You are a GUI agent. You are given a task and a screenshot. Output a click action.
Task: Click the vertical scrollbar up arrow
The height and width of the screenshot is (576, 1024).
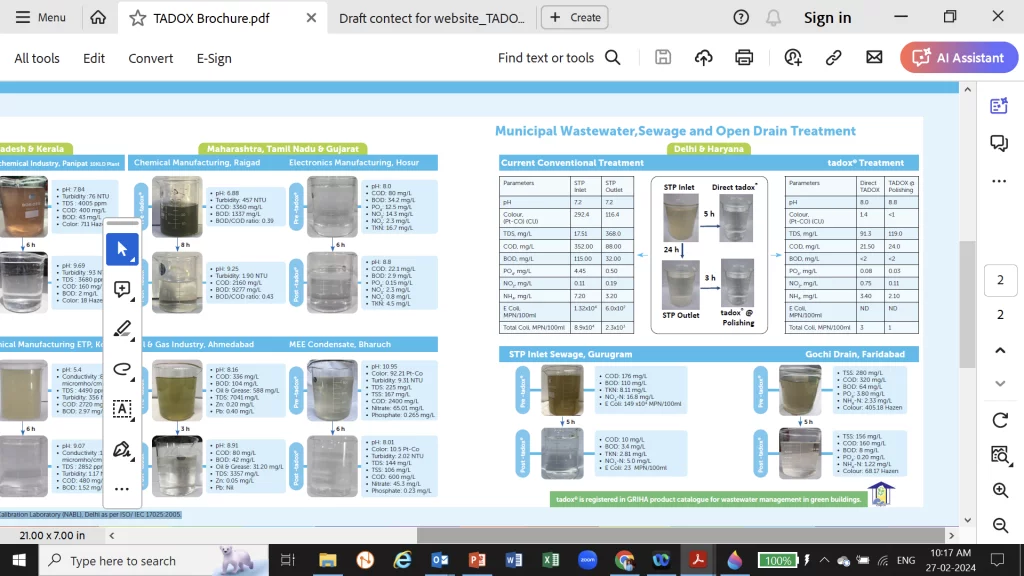[967, 89]
